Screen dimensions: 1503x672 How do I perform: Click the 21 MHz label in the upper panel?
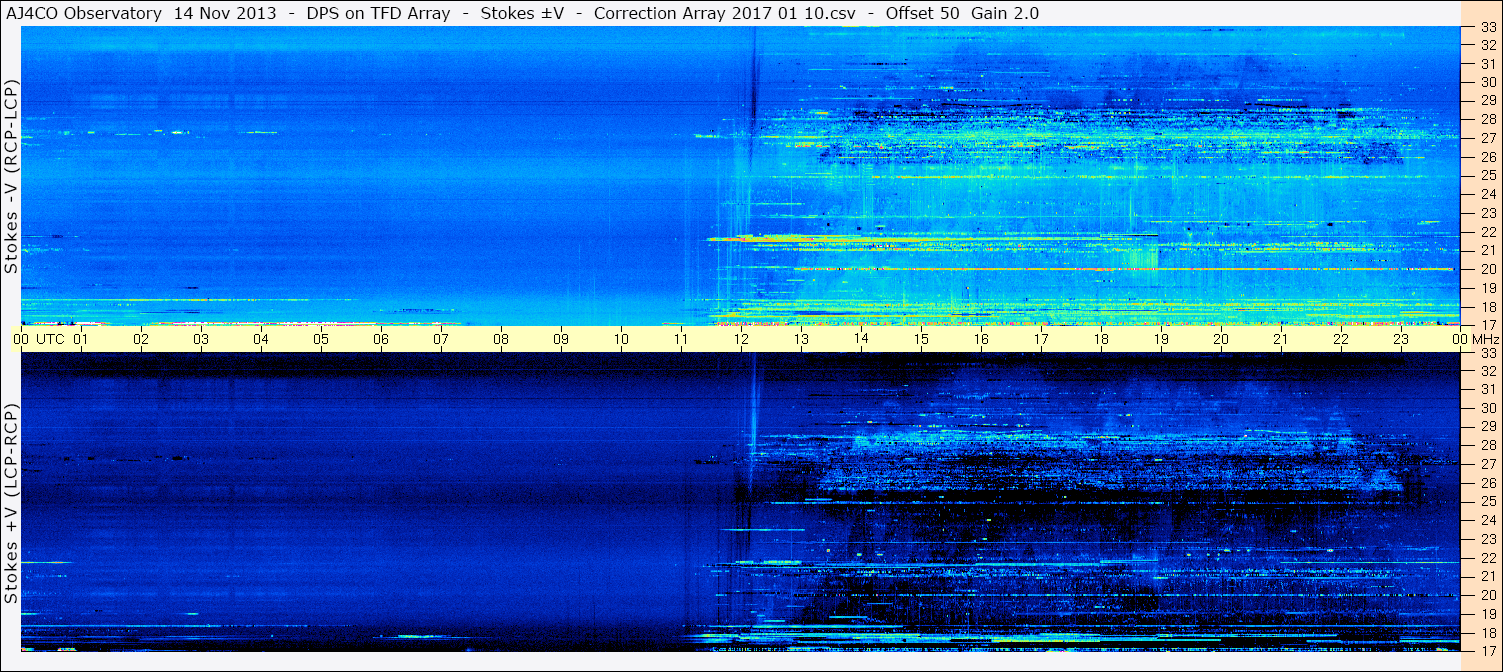[1488, 250]
